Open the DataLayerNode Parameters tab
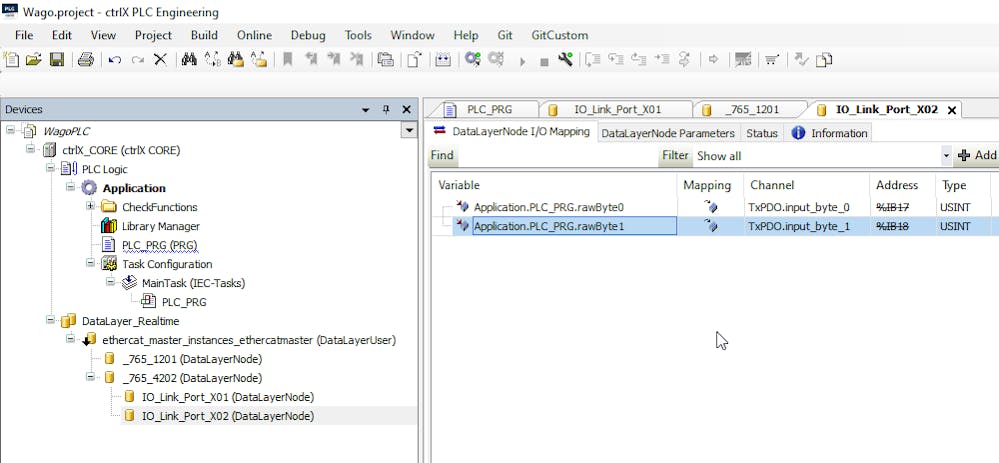Screen dimensions: 999x463 [x=668, y=133]
